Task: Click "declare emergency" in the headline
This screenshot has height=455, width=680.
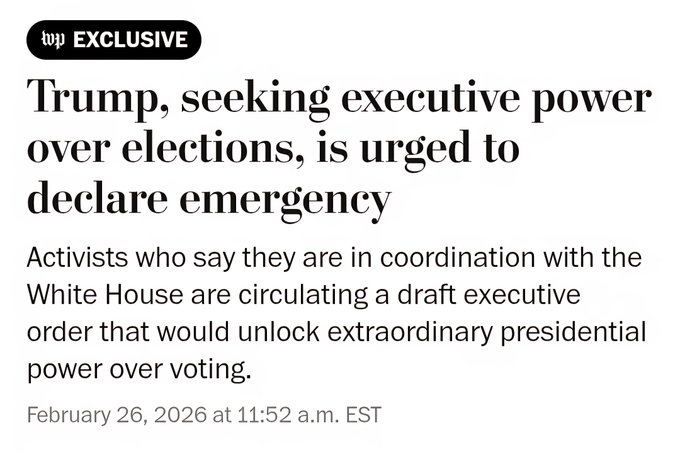Action: pyautogui.click(x=209, y=199)
